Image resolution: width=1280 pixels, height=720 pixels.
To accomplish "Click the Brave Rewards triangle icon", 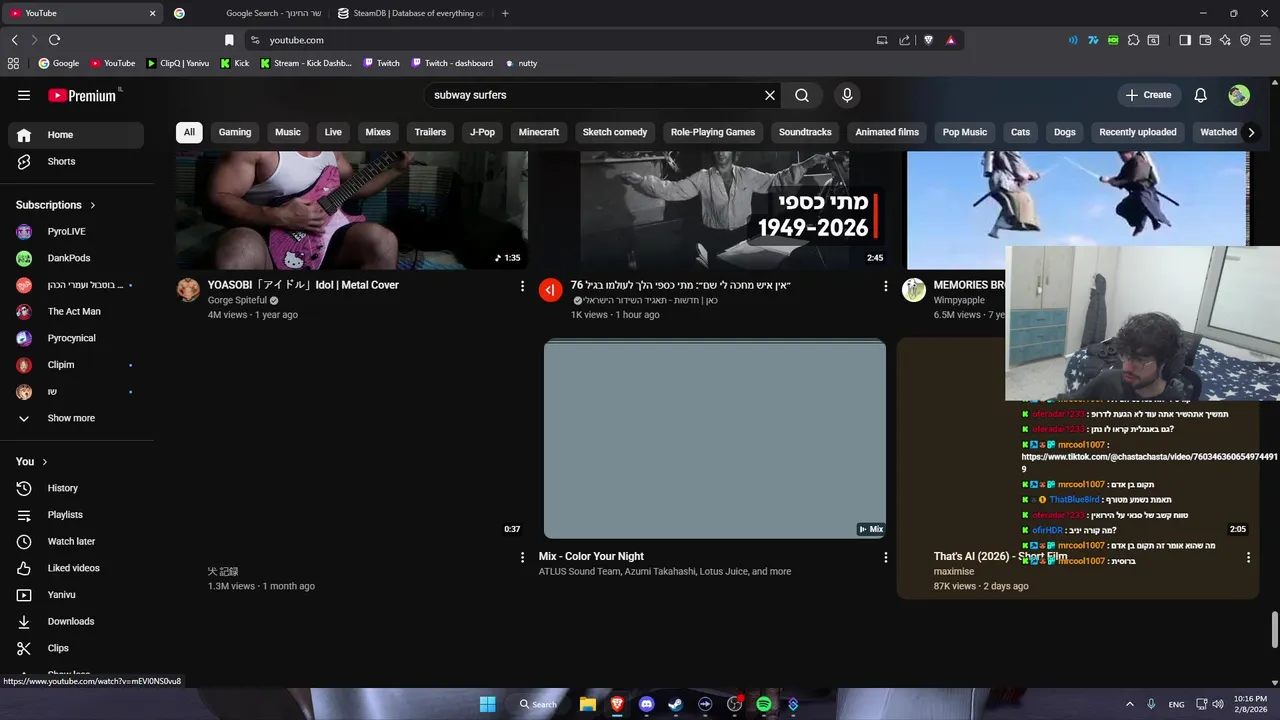I will point(950,40).
